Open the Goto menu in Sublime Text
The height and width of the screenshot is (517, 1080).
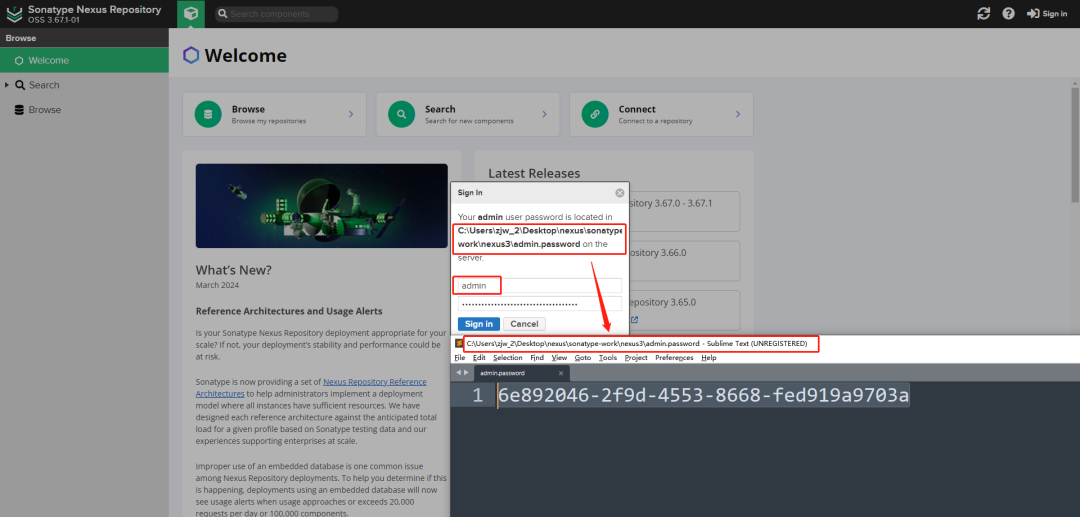[x=583, y=358]
